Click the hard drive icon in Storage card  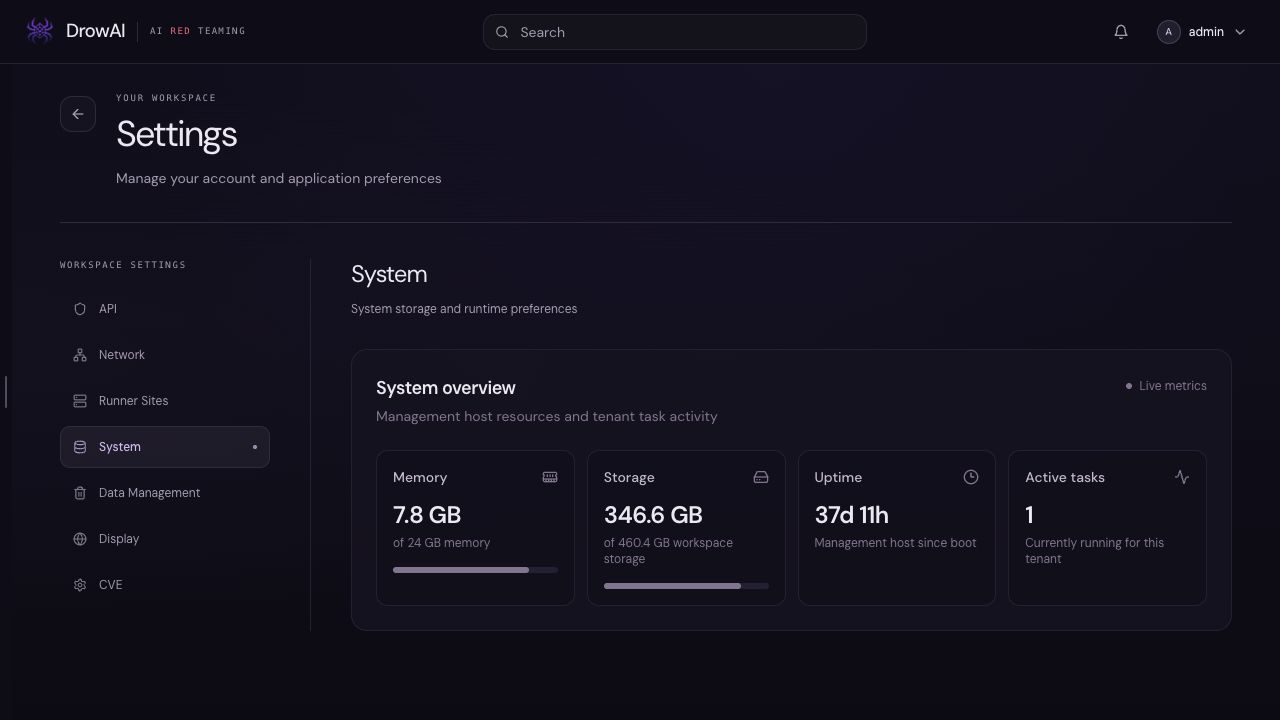(761, 477)
